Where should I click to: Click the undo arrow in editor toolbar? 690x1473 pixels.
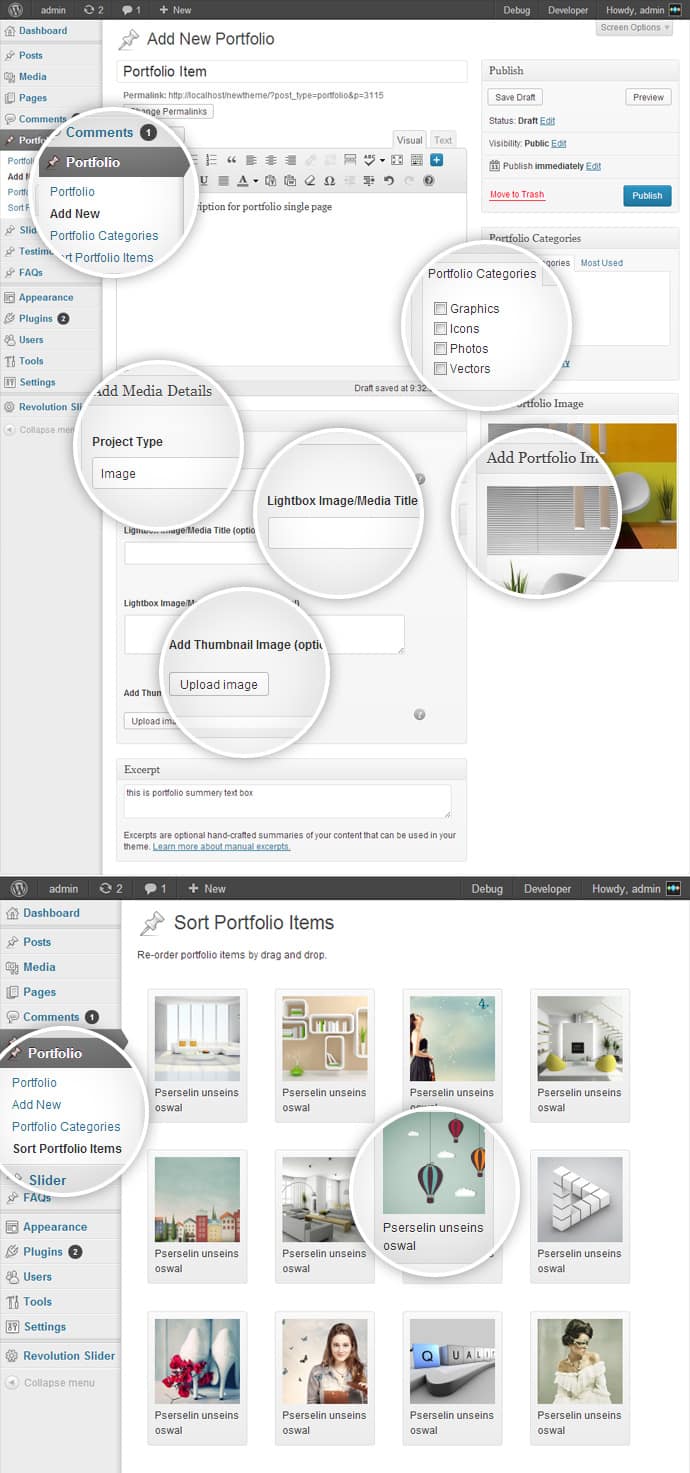pos(389,181)
